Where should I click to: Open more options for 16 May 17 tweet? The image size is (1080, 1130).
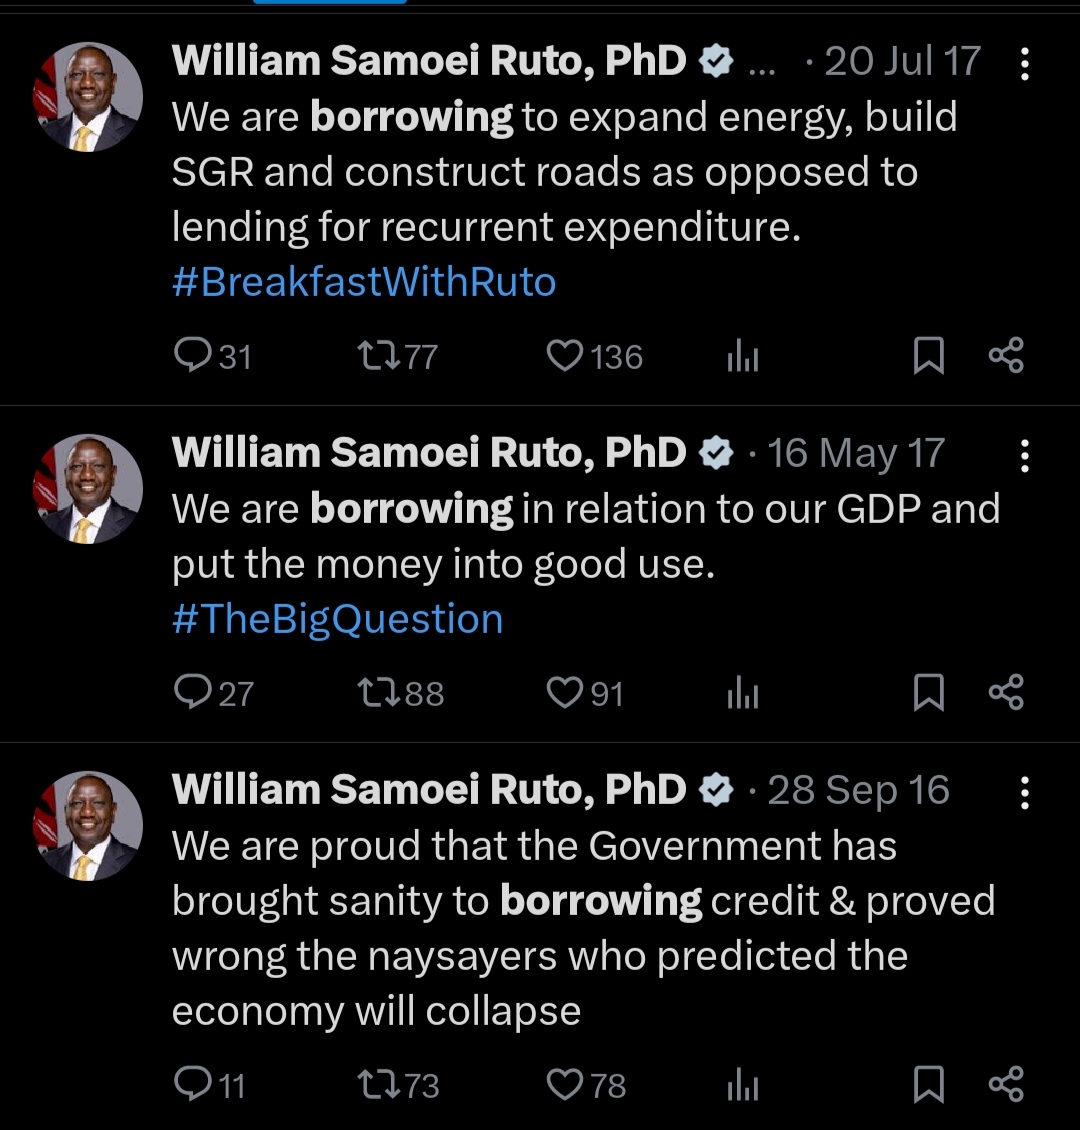[1024, 456]
